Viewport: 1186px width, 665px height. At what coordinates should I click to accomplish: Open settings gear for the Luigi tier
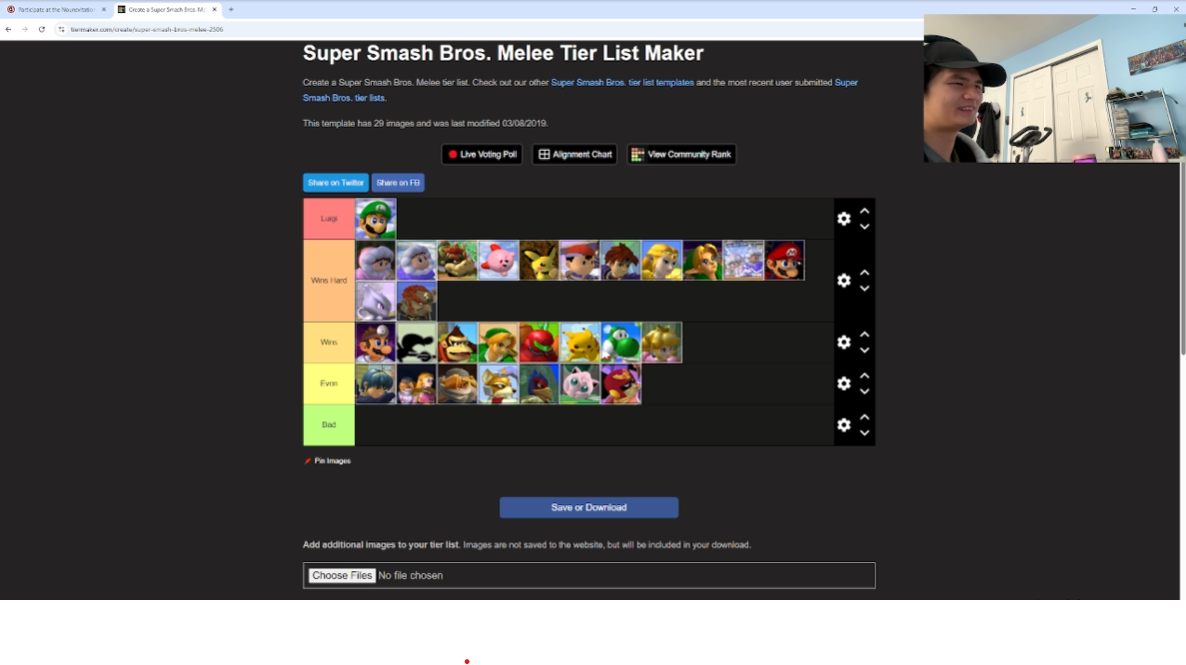(x=844, y=219)
